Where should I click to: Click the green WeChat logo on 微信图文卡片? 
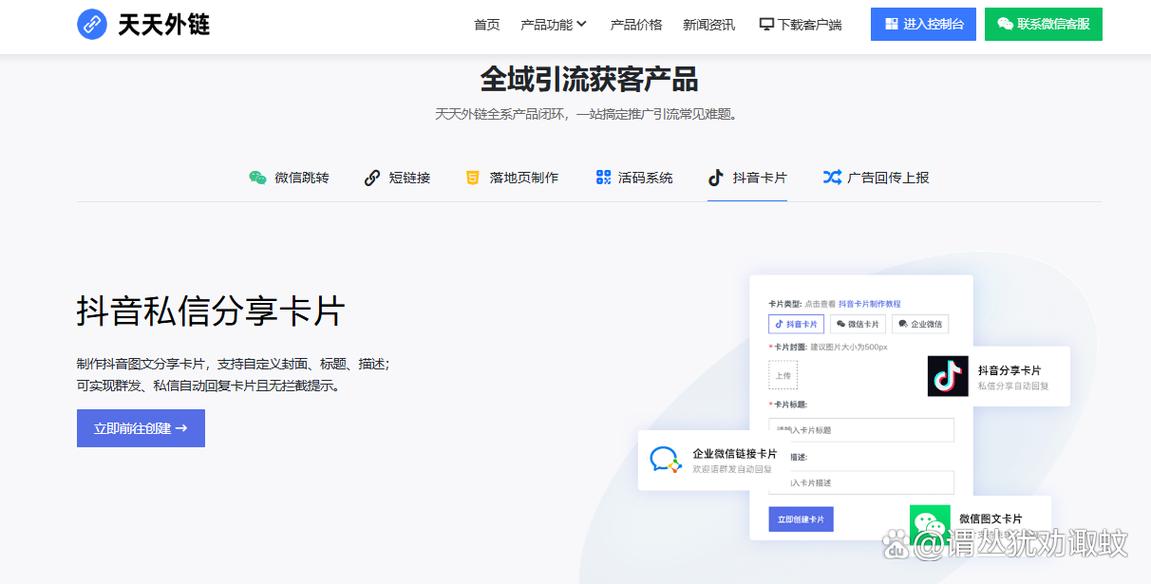click(930, 522)
